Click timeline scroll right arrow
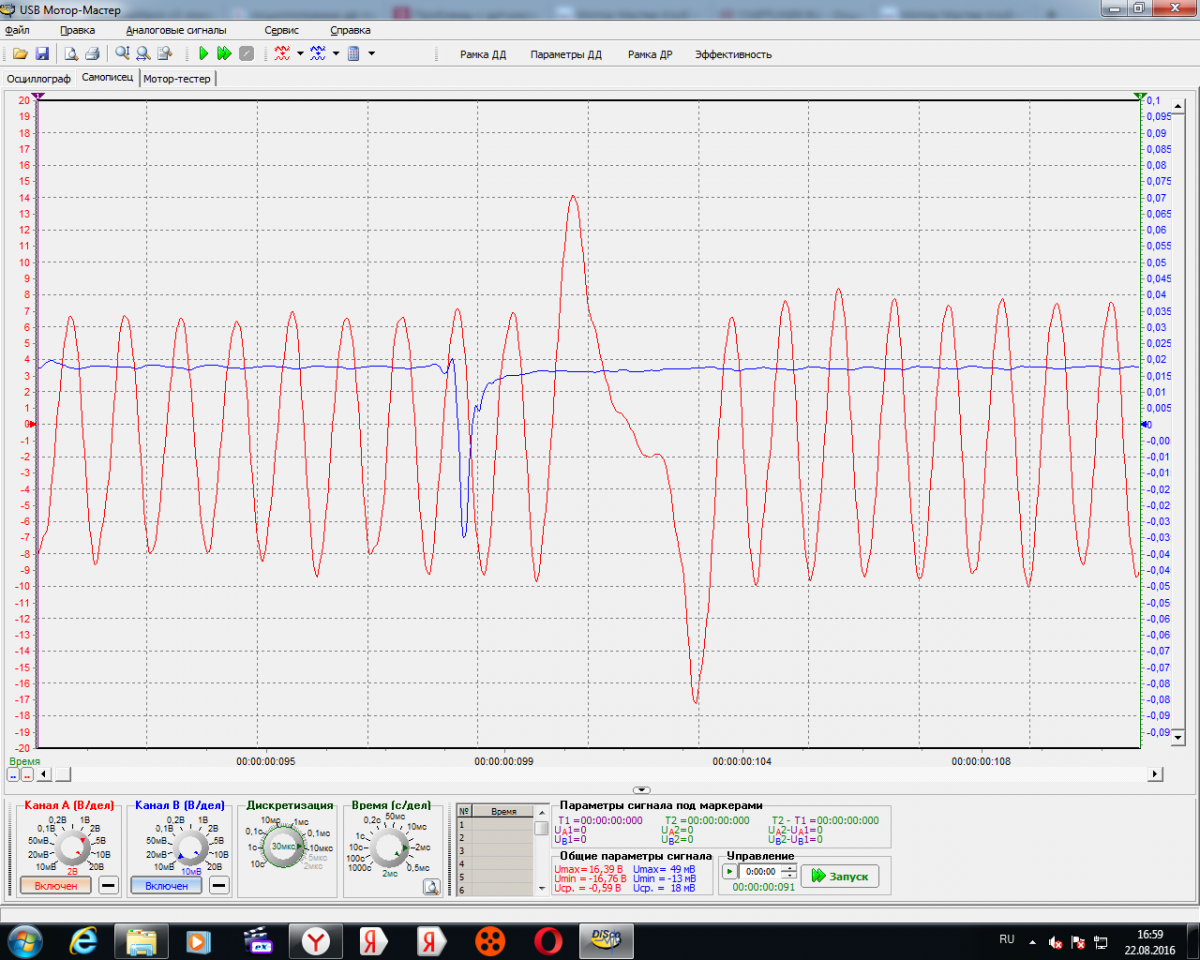This screenshot has width=1200, height=960. [1155, 774]
